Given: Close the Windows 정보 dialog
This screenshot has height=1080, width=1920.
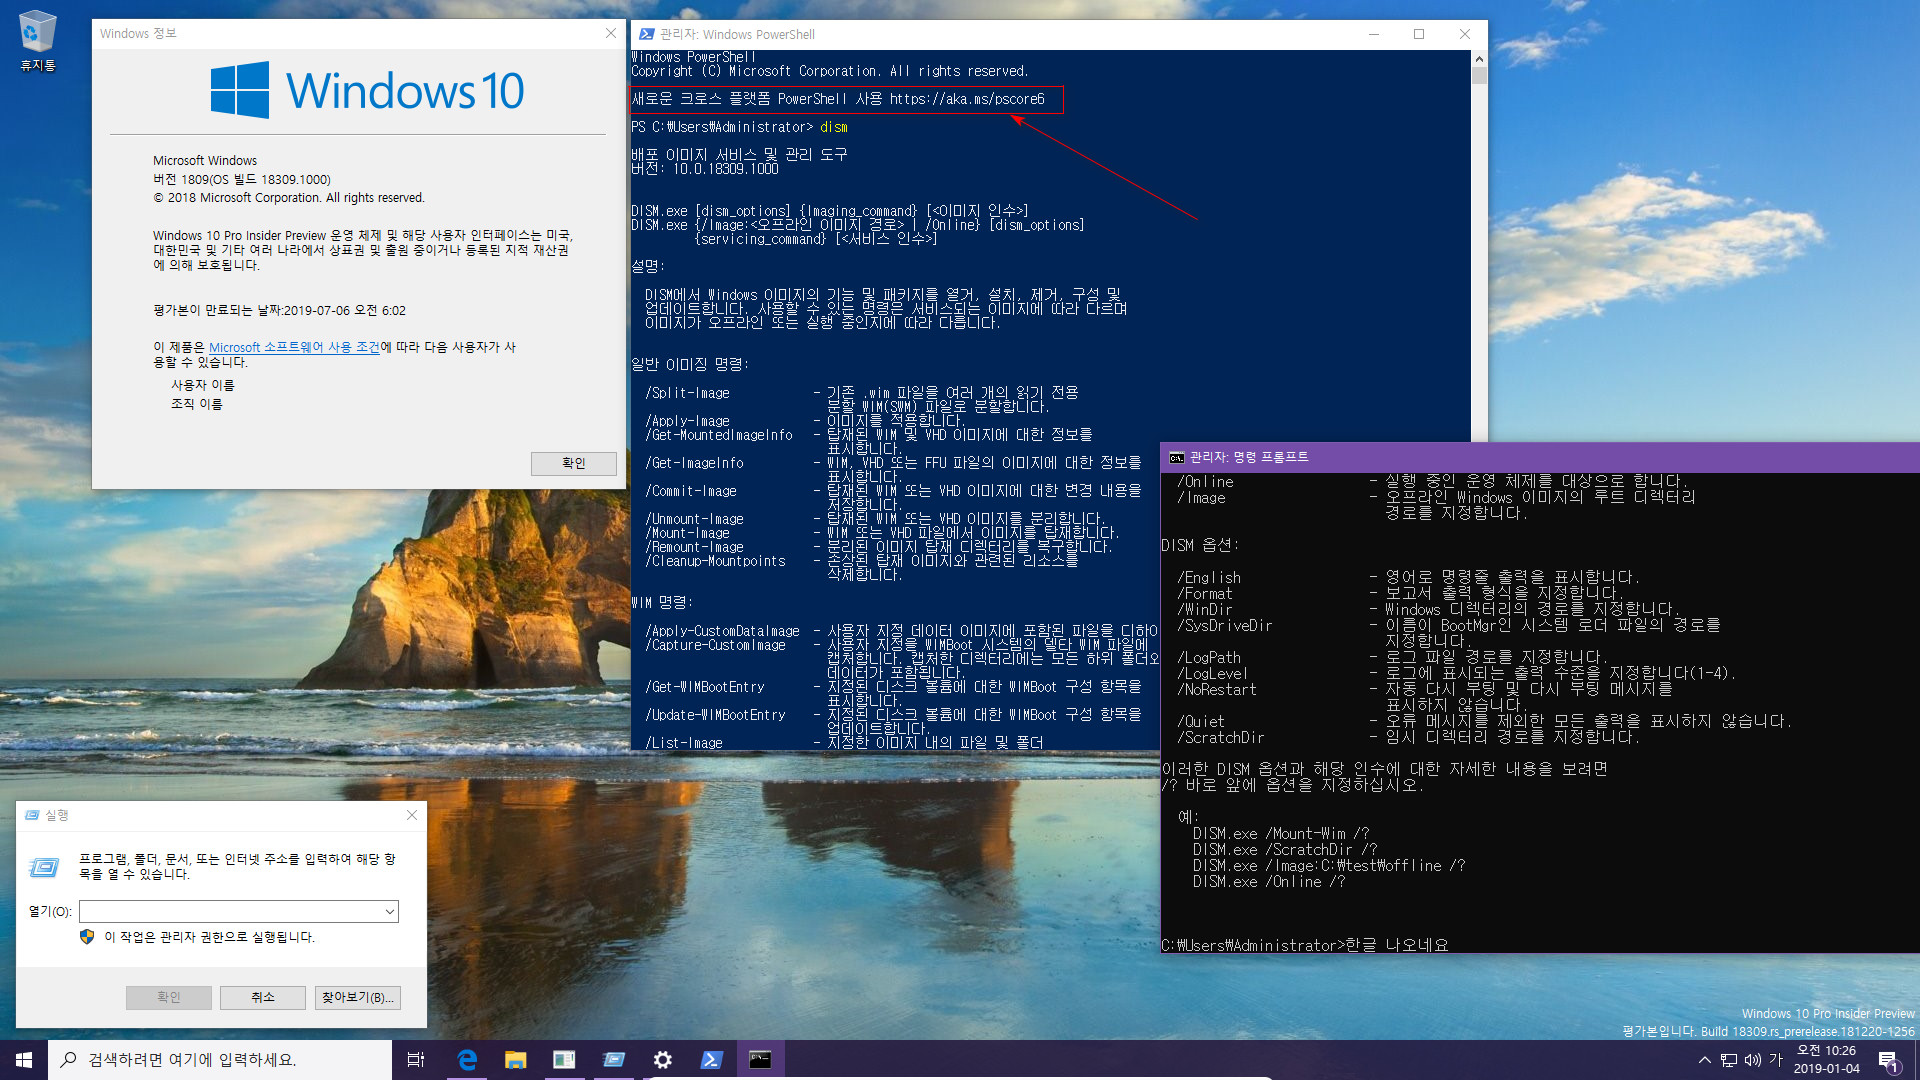Looking at the screenshot, I should (x=611, y=33).
